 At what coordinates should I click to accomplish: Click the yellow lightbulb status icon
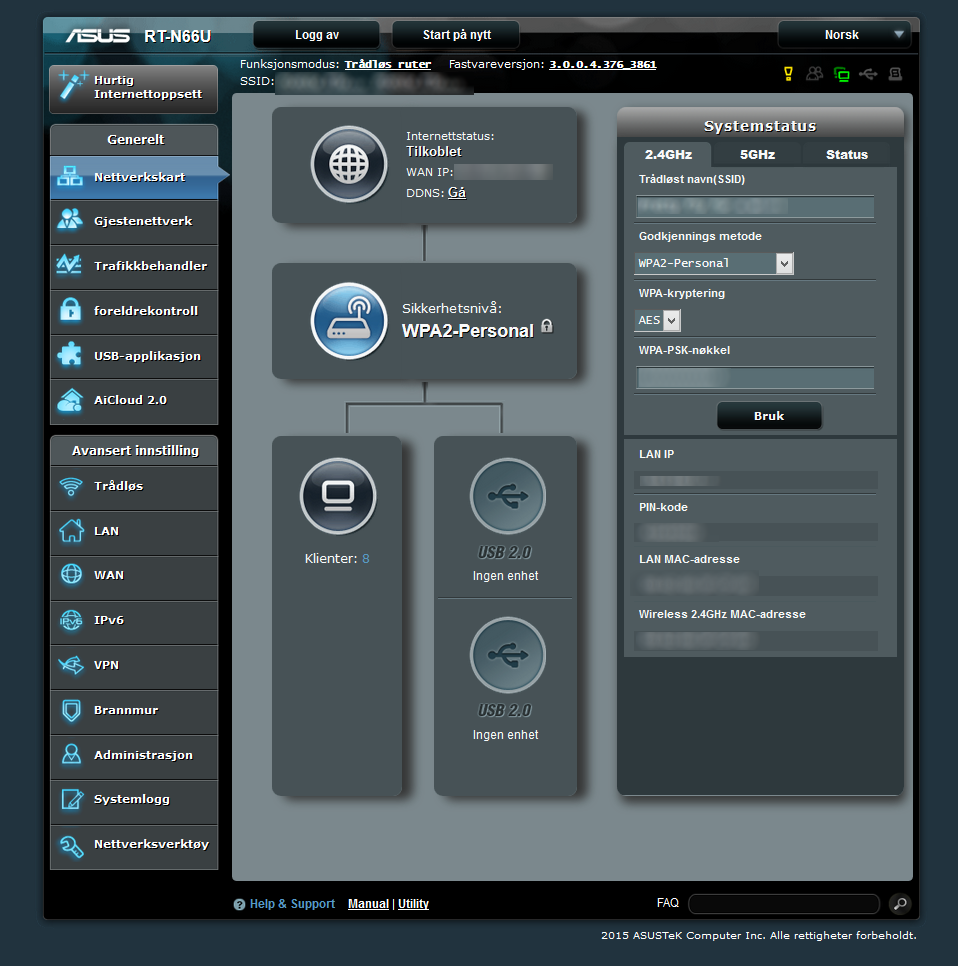point(788,75)
